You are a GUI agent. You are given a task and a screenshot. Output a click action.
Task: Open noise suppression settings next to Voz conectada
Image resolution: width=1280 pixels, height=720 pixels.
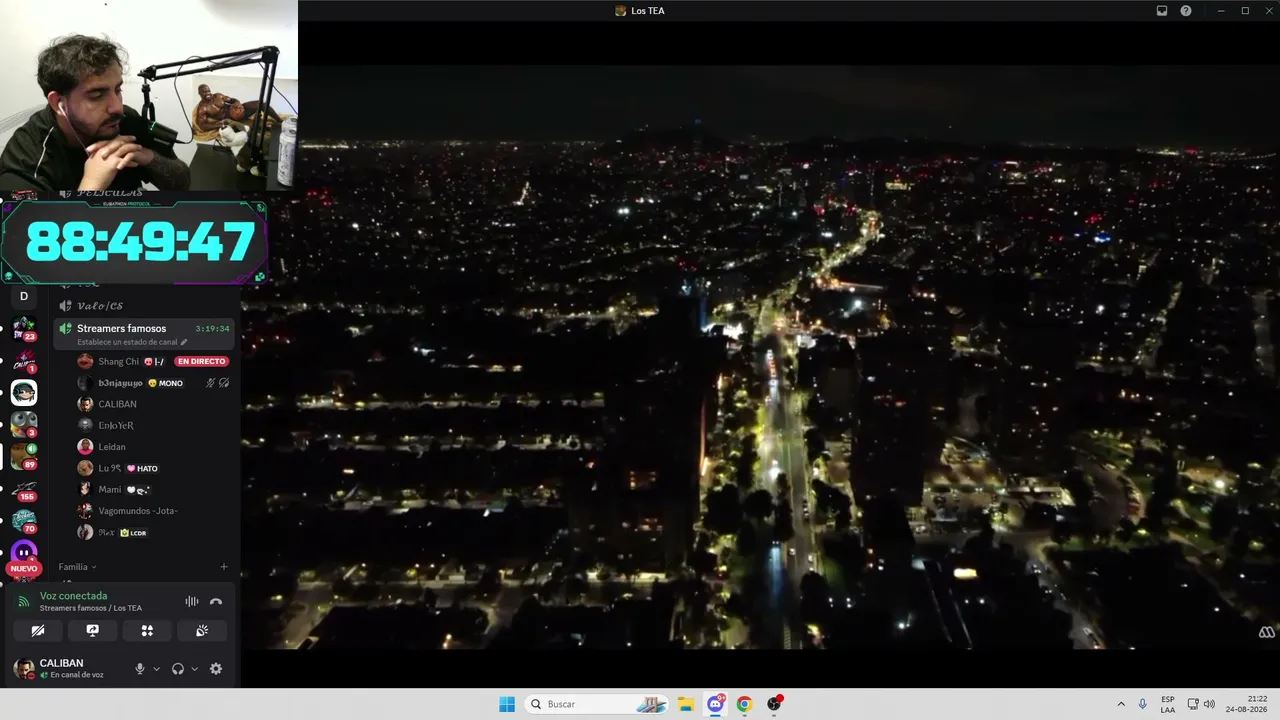191,601
